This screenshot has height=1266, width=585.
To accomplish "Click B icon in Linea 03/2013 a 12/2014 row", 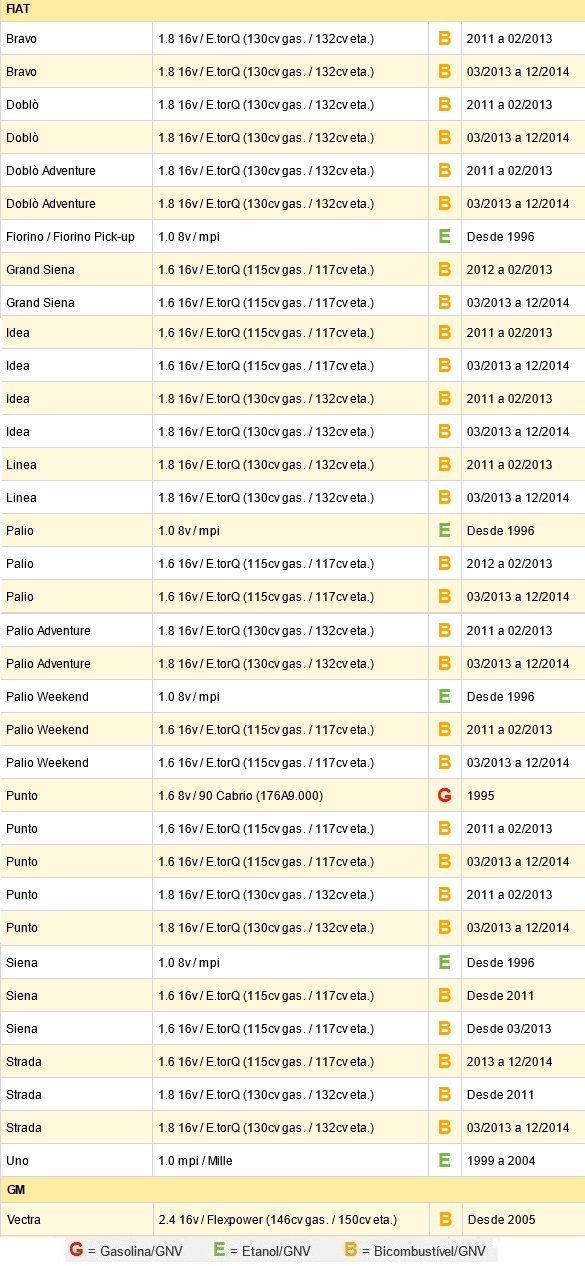I will [x=444, y=498].
